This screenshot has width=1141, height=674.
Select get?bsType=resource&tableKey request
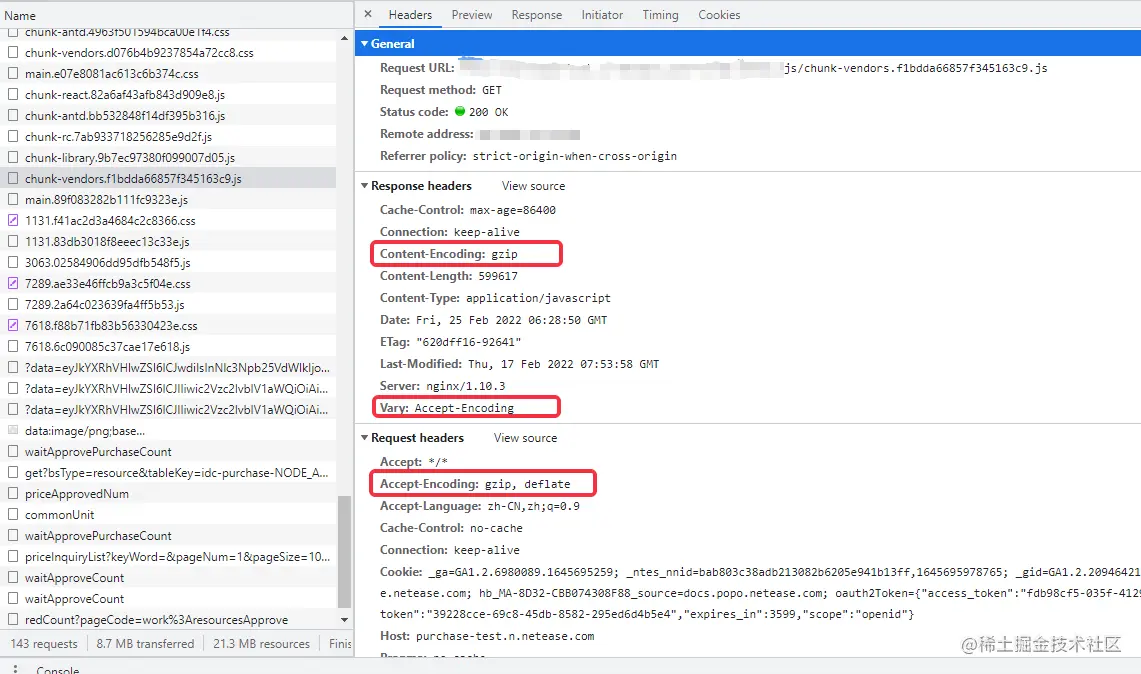(x=168, y=472)
